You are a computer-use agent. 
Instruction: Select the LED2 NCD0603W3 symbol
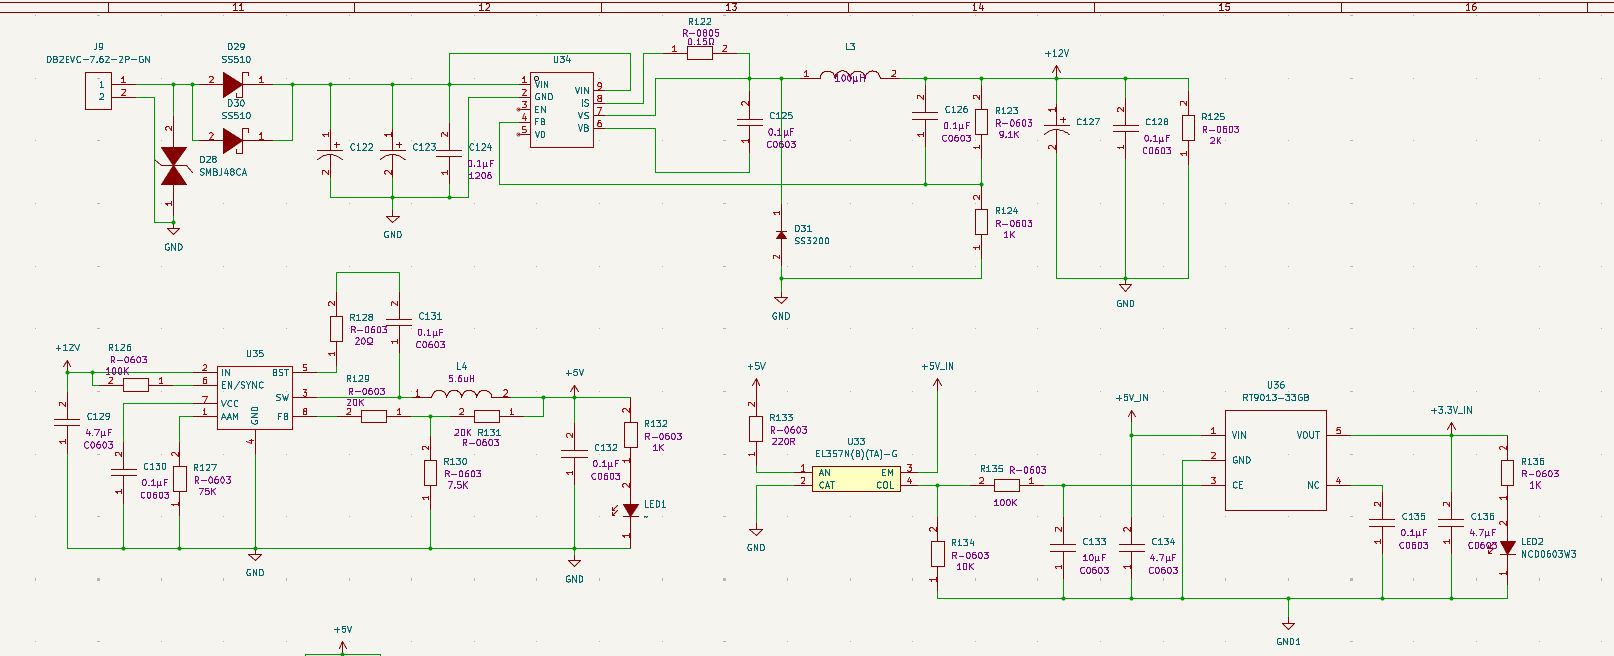point(1507,548)
